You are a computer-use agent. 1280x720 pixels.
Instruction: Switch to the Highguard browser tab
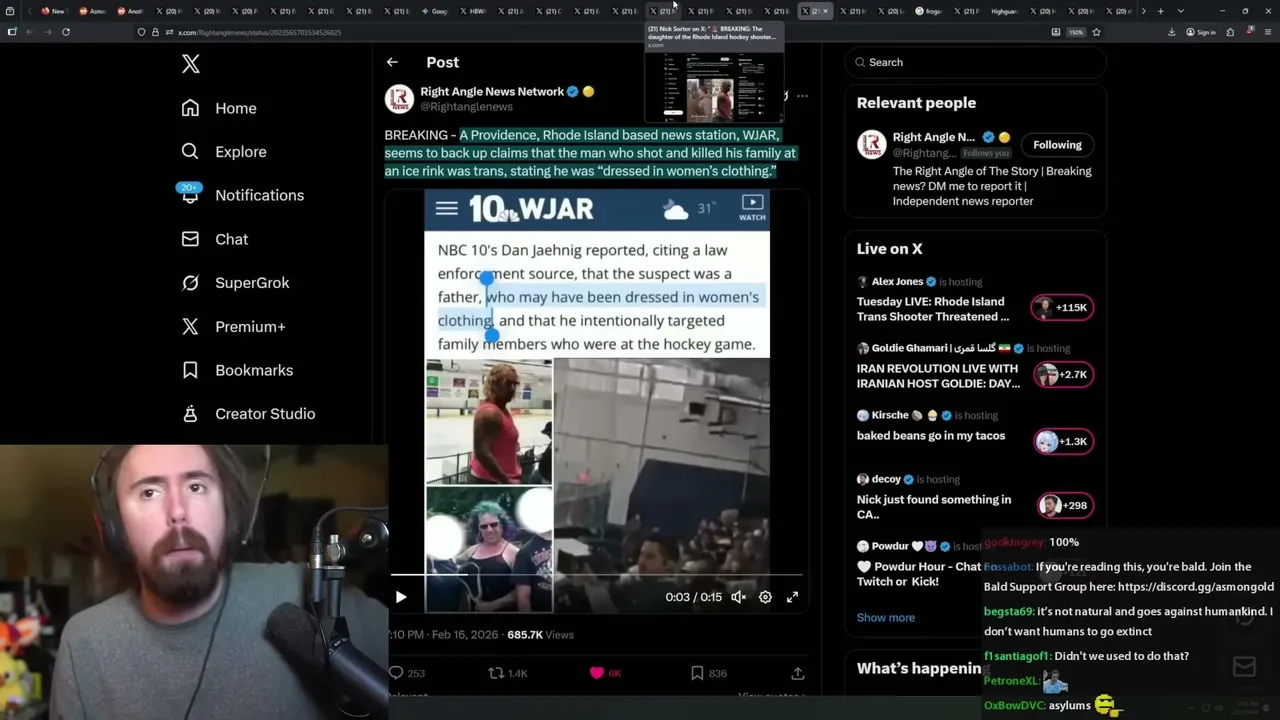[1004, 11]
